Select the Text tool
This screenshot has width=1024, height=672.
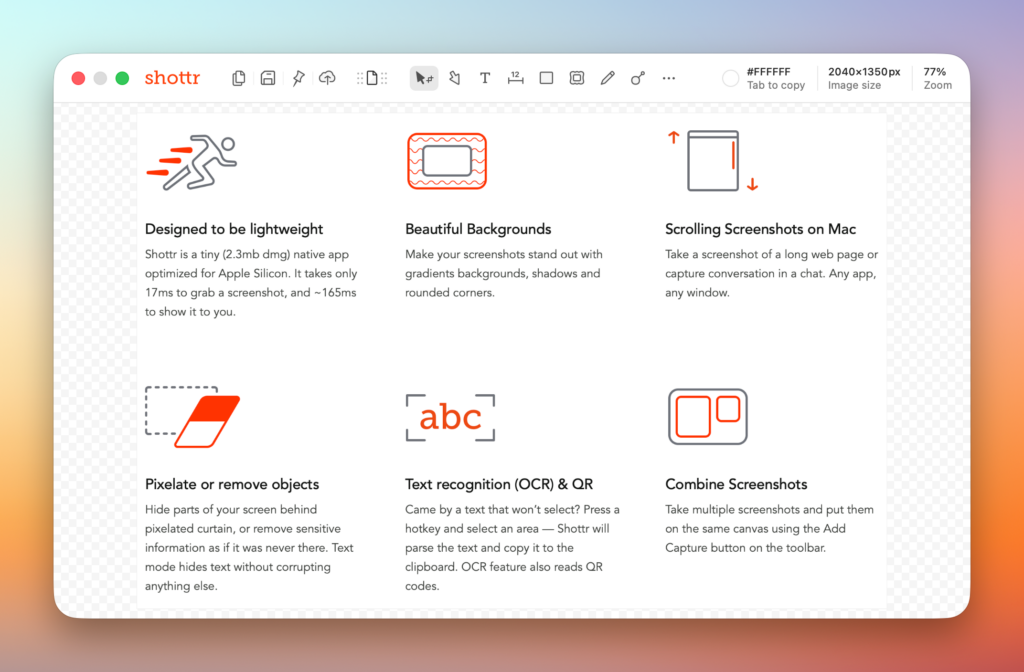(x=485, y=78)
